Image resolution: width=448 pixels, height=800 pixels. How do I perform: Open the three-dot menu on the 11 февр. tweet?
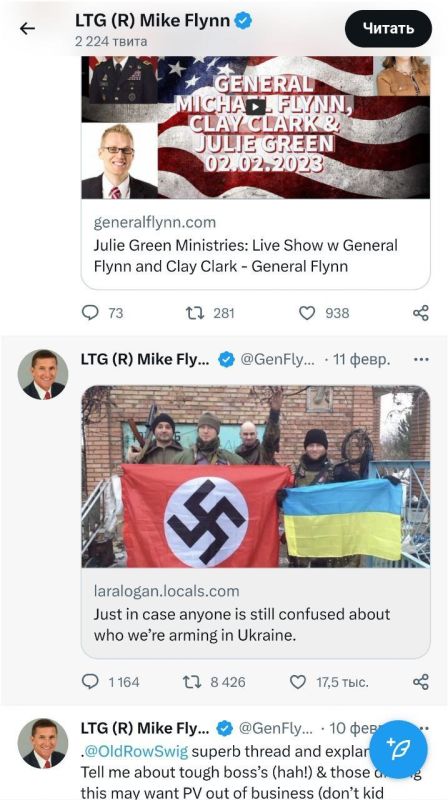pos(421,360)
